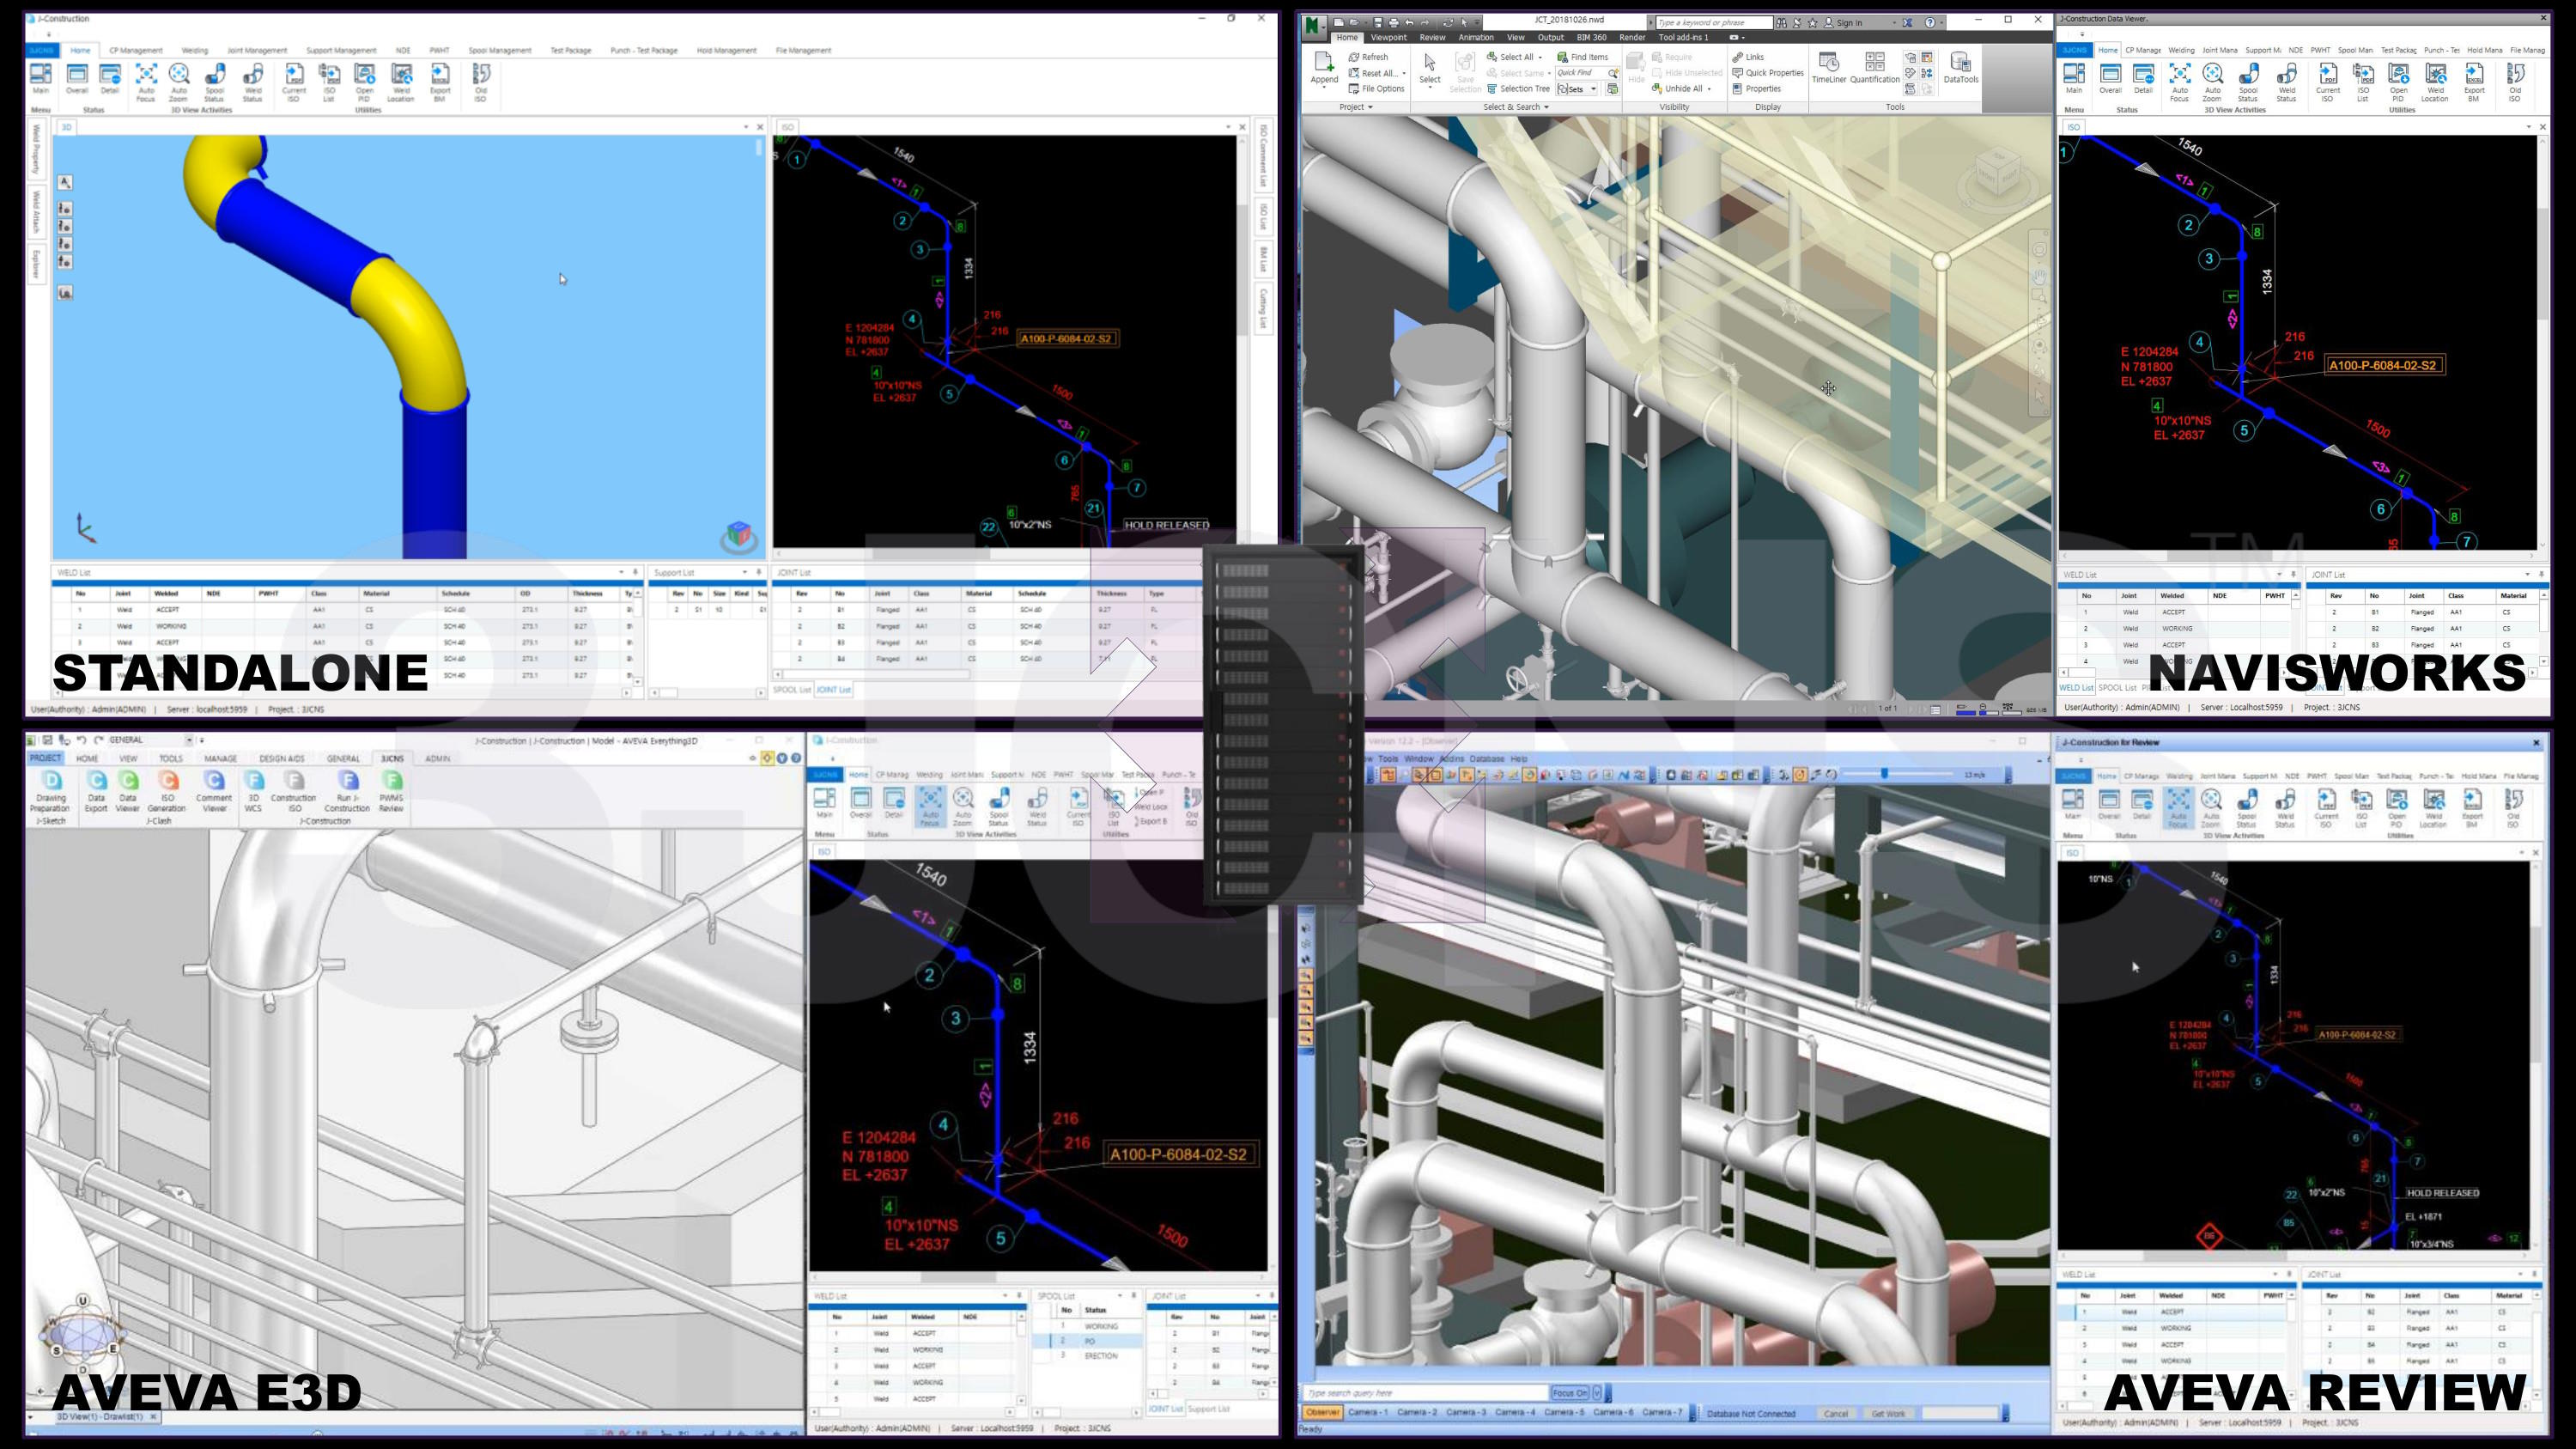
Task: Open the WELD List panel dropdown in Standalone
Action: click(621, 572)
